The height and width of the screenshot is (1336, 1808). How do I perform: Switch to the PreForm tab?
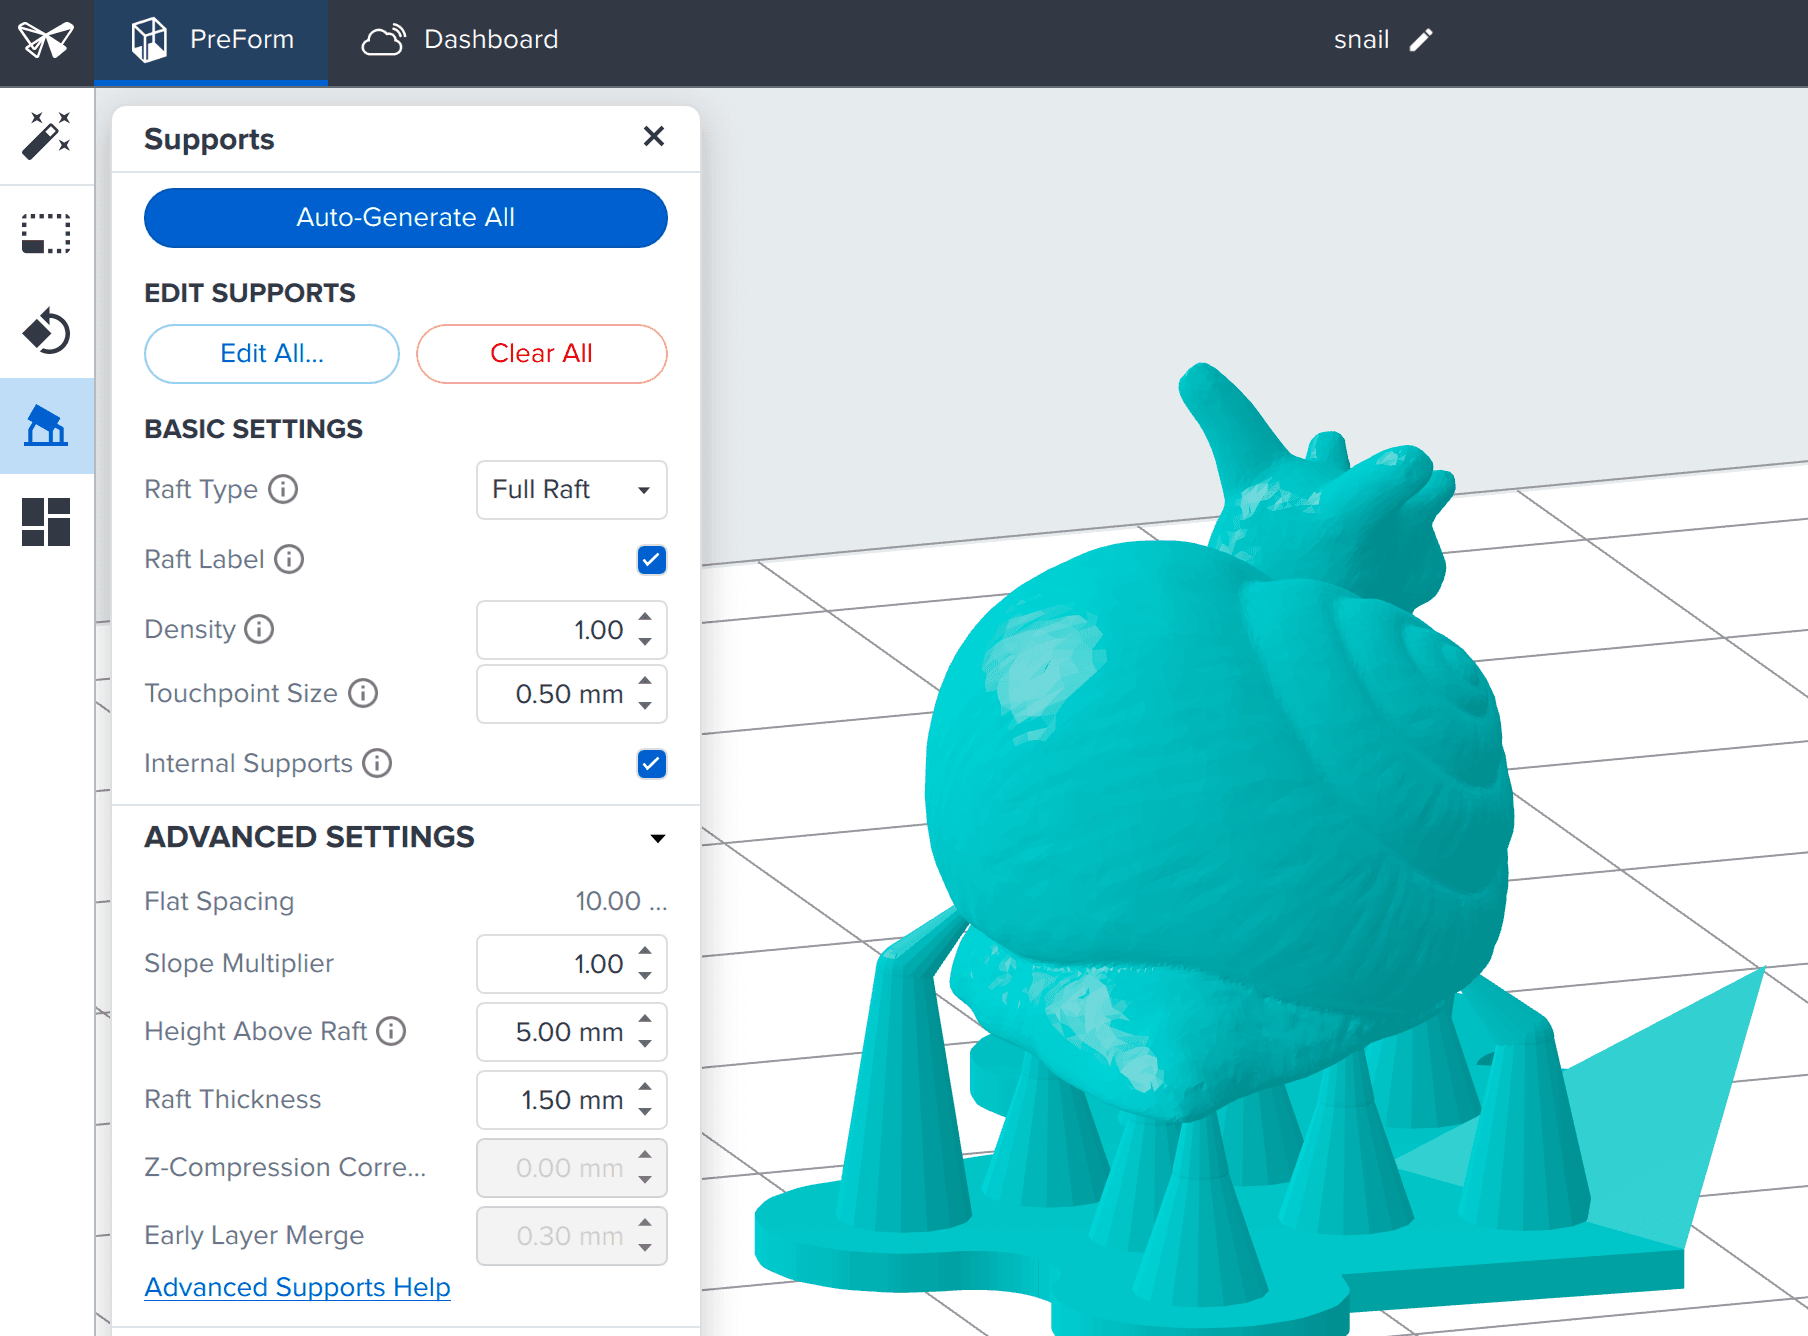[x=211, y=40]
